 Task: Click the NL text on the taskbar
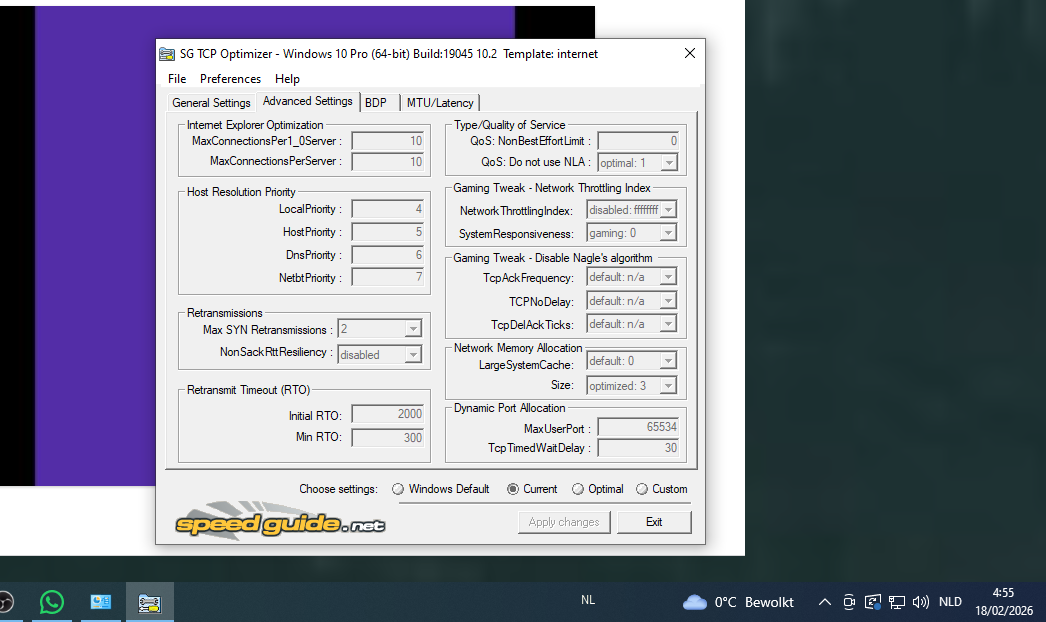588,600
